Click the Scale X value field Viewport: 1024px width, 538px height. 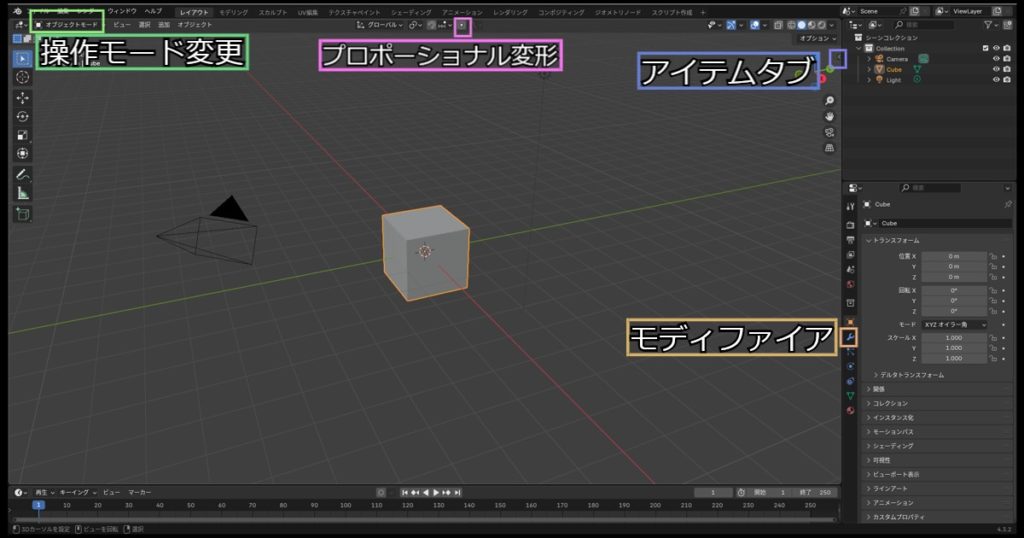953,338
